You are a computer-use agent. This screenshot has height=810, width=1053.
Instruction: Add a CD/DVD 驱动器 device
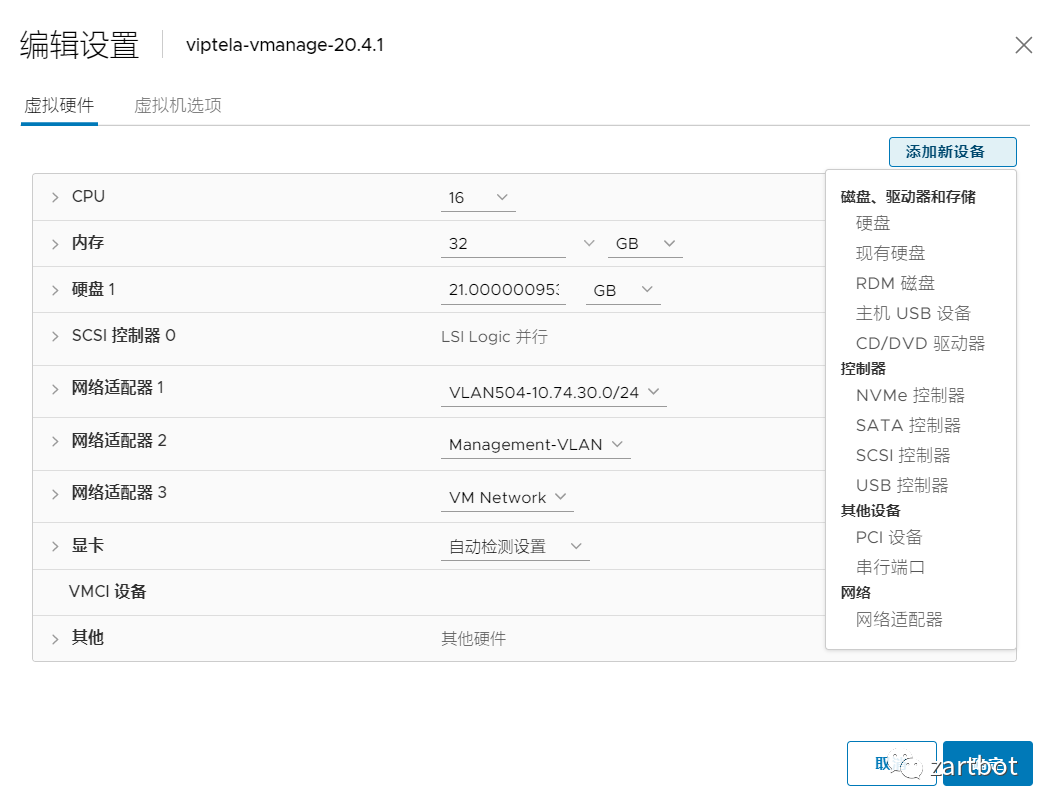[x=920, y=344]
